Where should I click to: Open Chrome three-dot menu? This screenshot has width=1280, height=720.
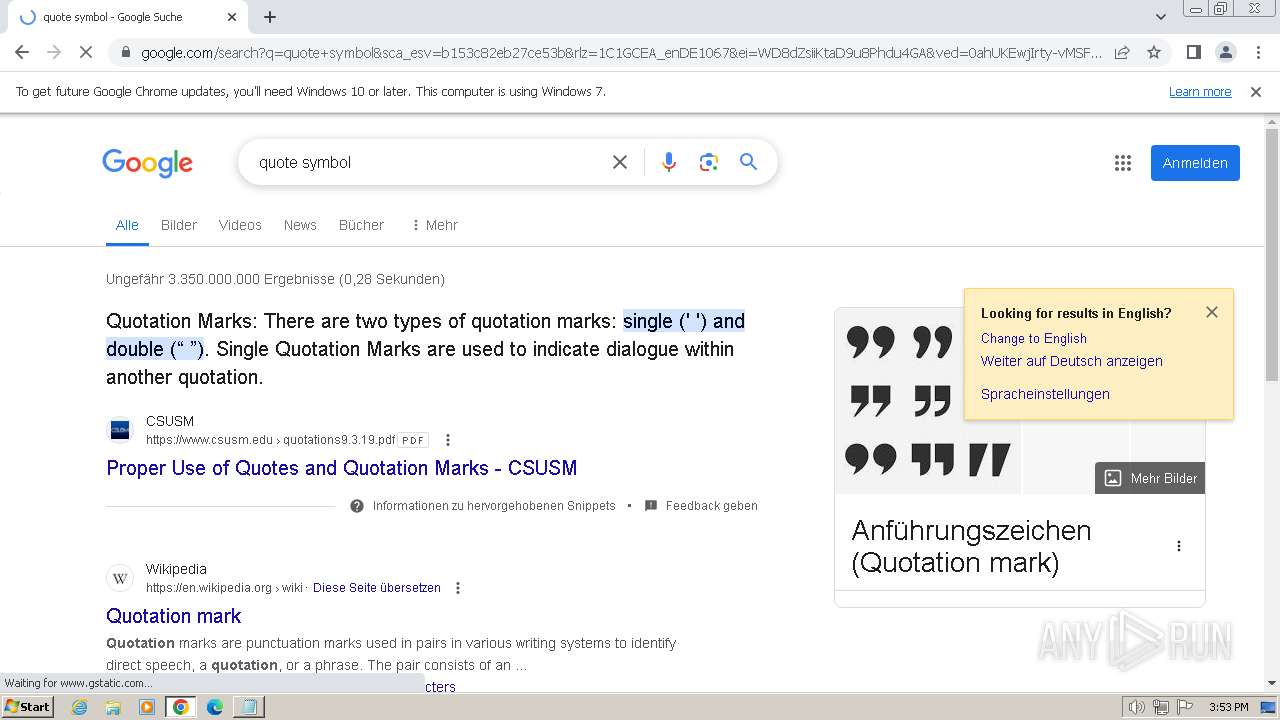[1258, 52]
